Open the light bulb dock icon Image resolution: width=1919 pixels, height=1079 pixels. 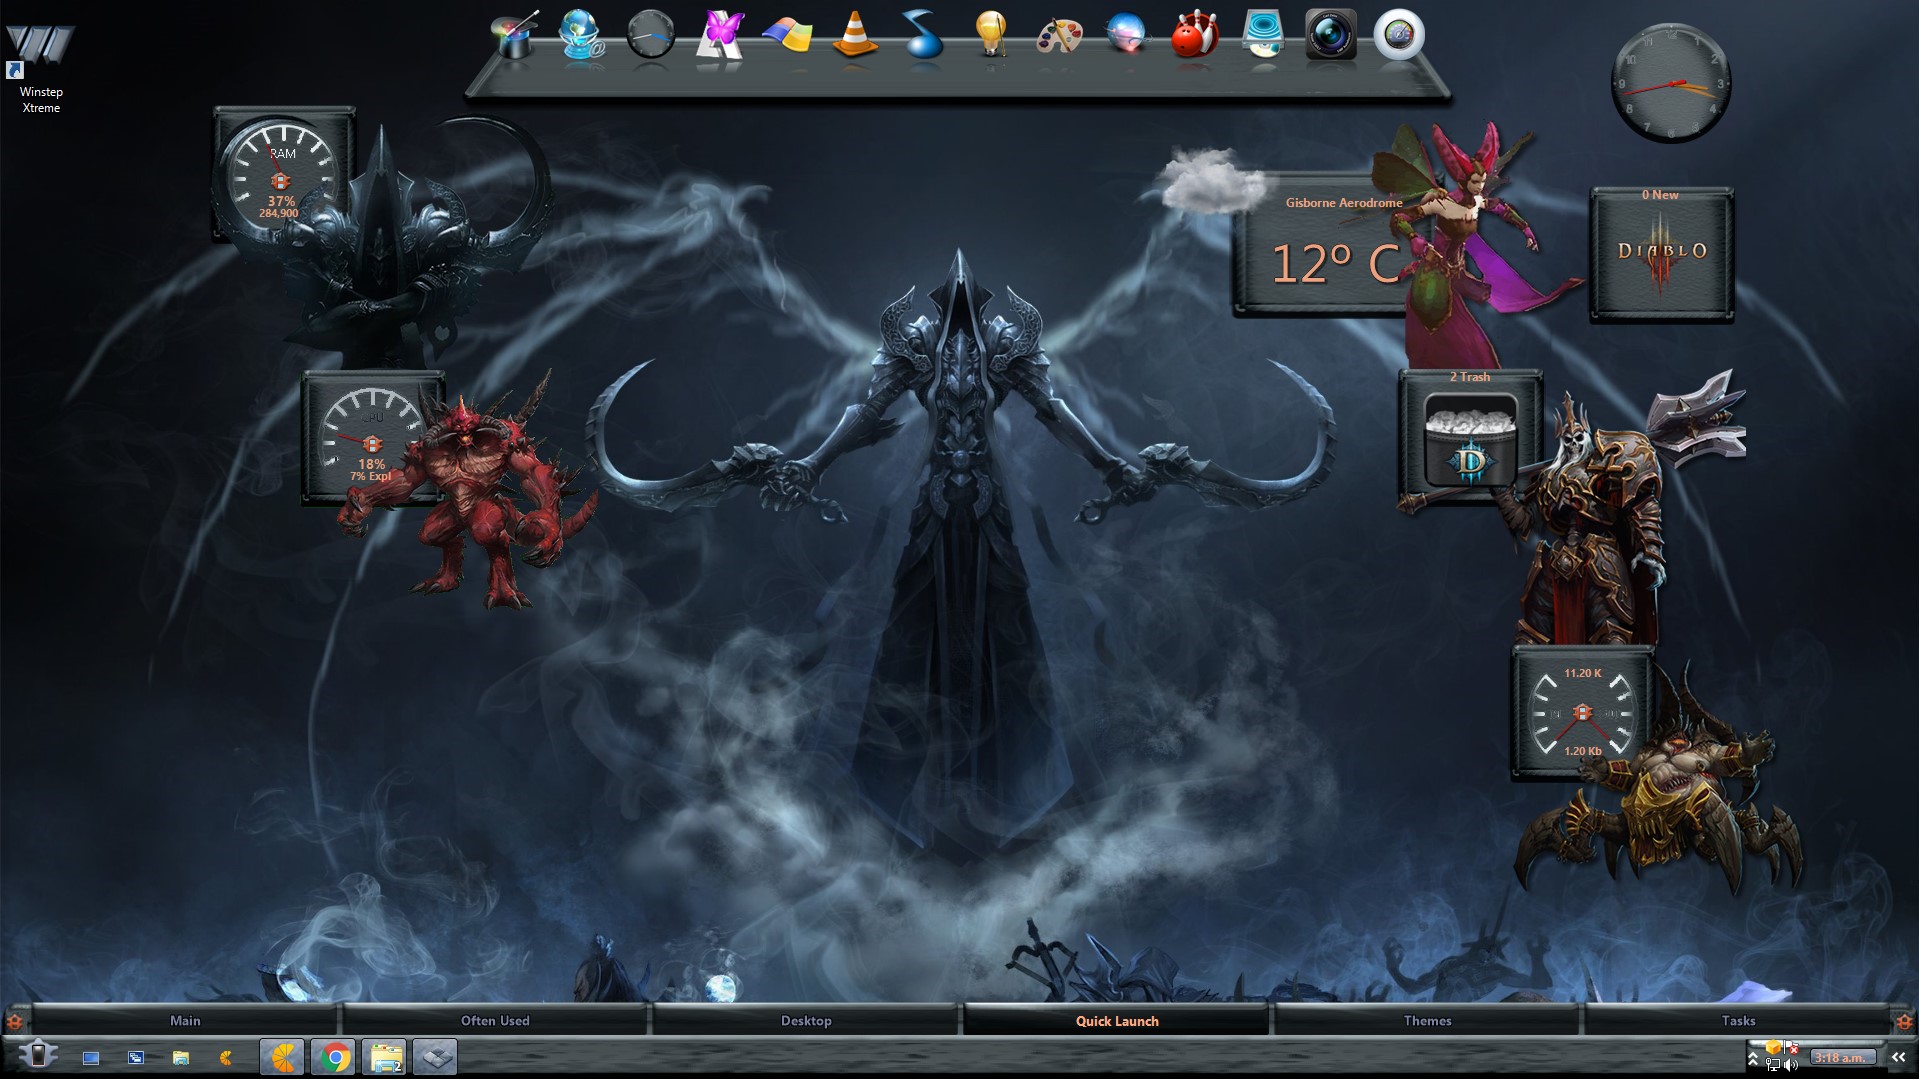(x=990, y=35)
